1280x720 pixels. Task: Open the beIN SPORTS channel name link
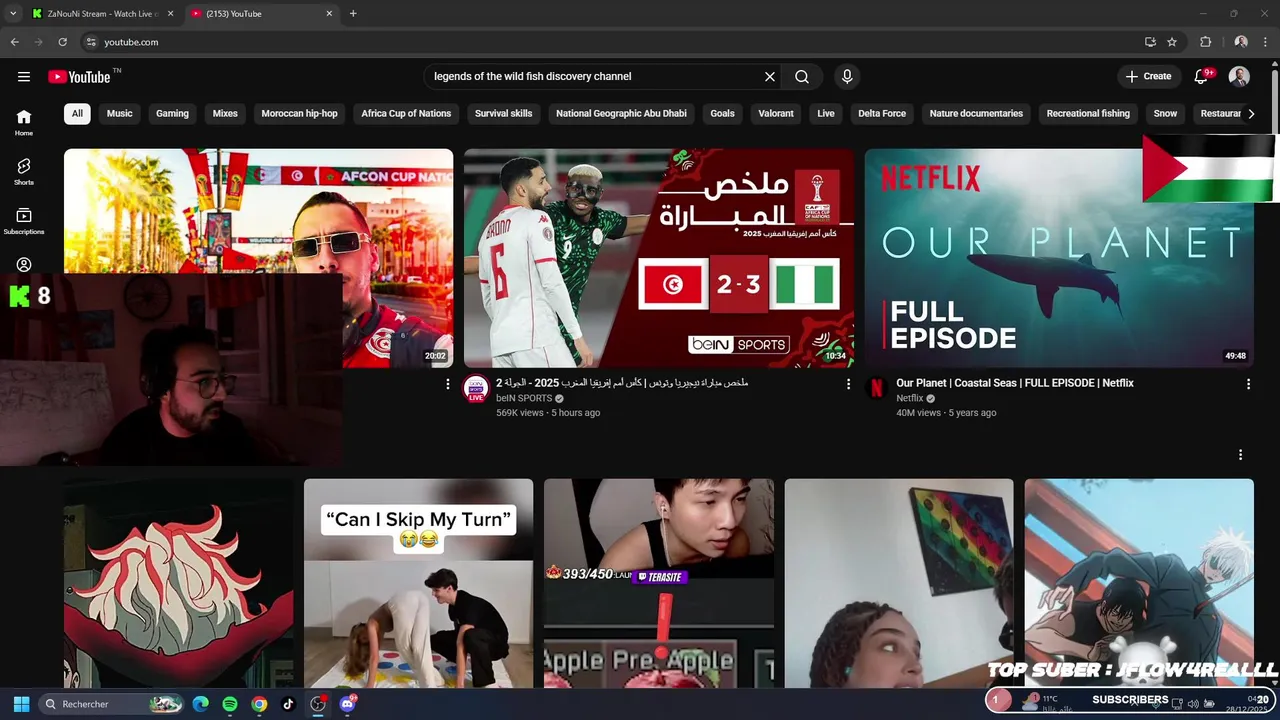pos(524,398)
